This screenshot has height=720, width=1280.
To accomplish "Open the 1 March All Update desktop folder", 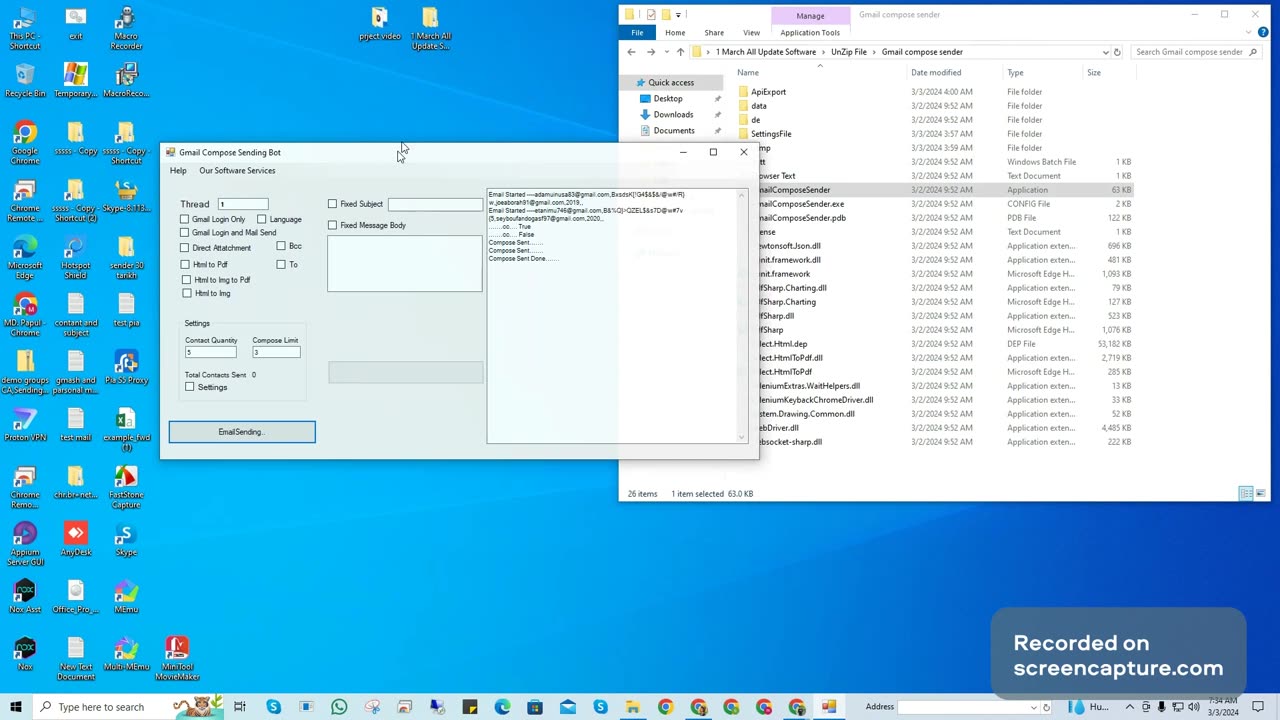I will 430,28.
